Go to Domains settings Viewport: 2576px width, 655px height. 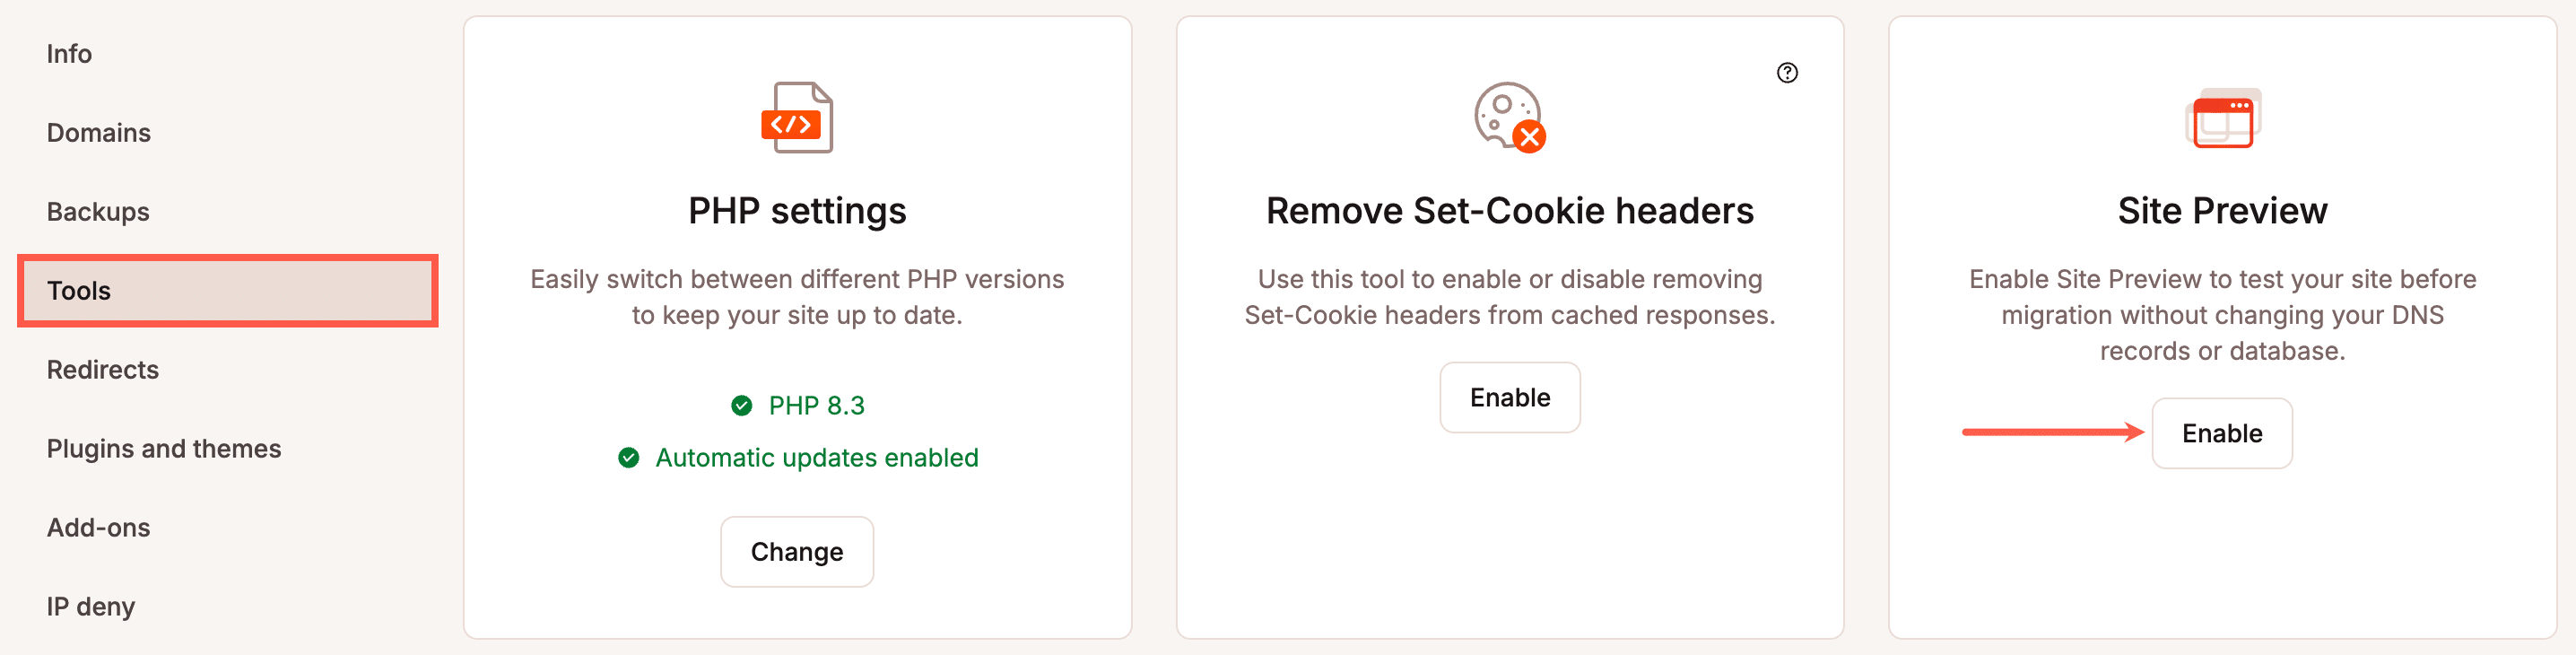click(98, 132)
